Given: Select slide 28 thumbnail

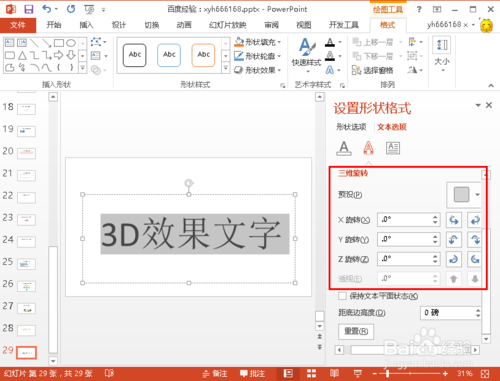Looking at the screenshot, I should 27,330.
